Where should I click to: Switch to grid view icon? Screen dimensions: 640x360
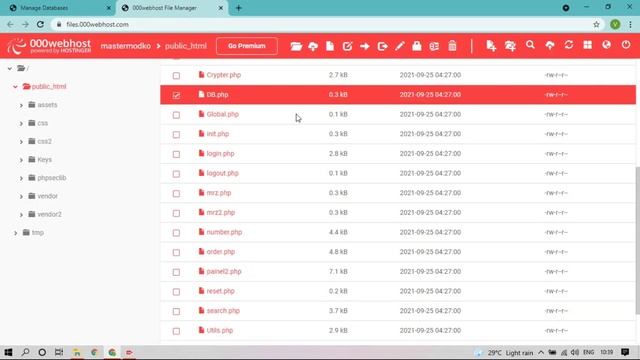coord(587,45)
